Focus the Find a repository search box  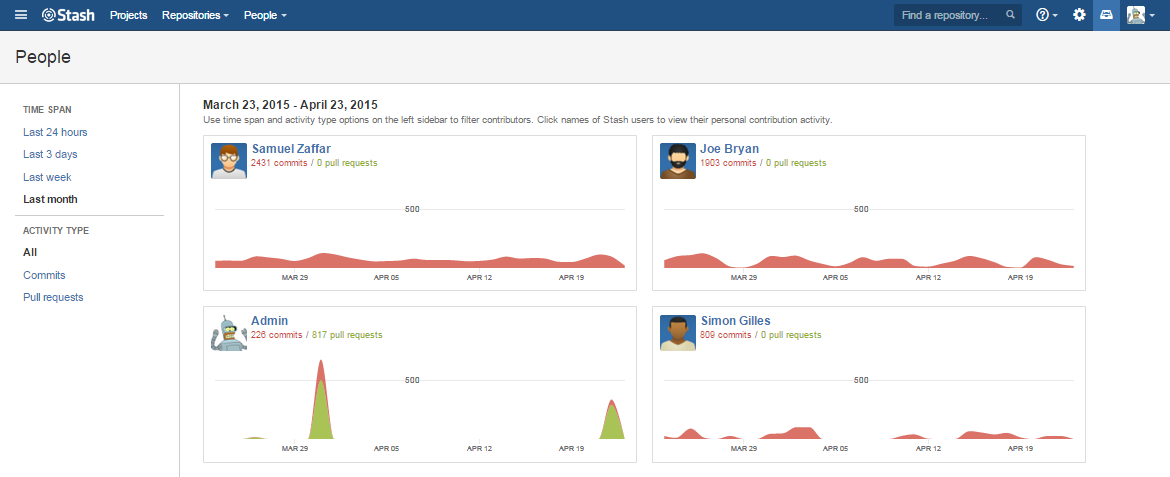(950, 15)
